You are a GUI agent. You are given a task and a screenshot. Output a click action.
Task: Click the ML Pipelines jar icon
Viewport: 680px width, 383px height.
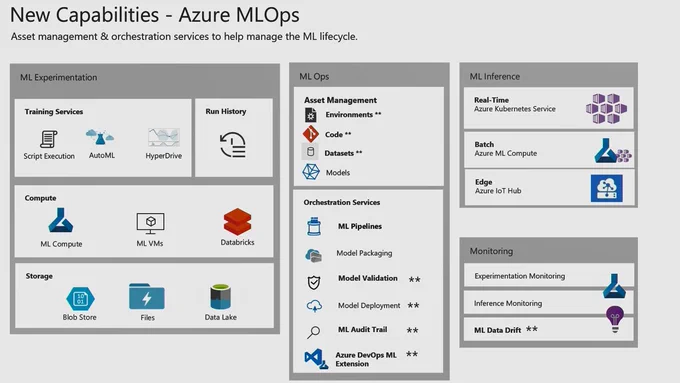tap(314, 226)
